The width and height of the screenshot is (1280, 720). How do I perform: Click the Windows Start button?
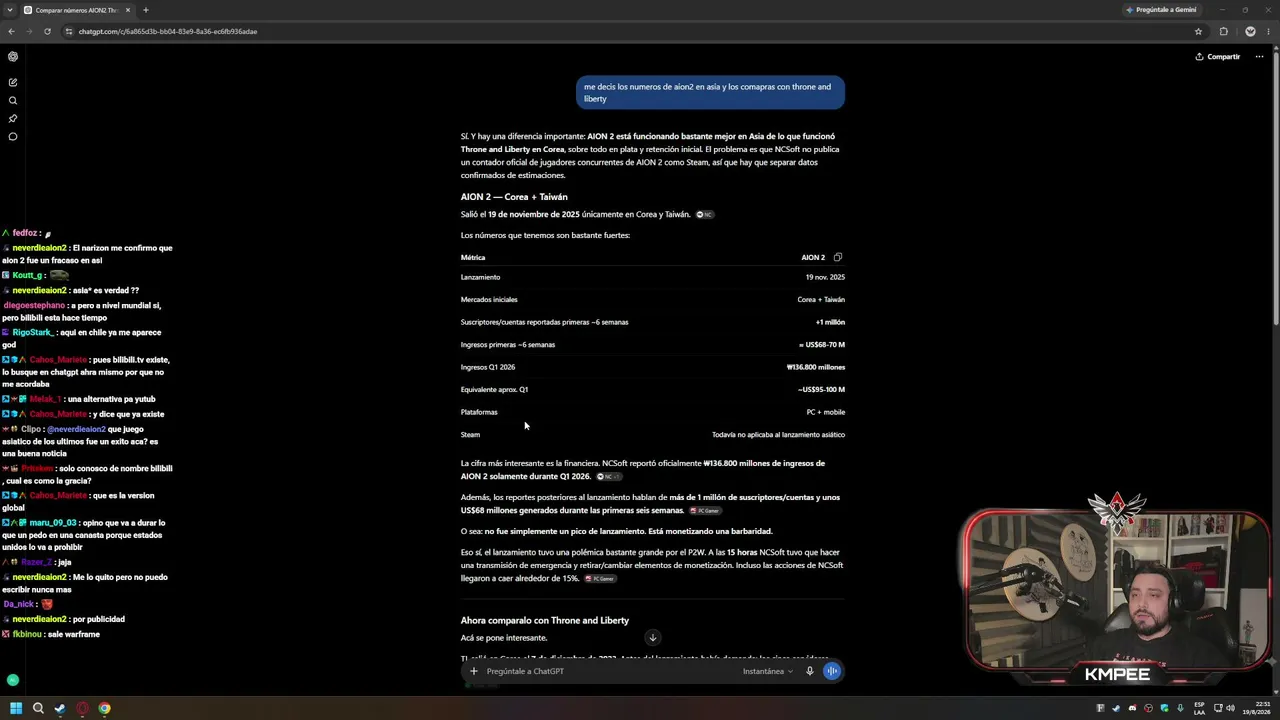point(16,708)
